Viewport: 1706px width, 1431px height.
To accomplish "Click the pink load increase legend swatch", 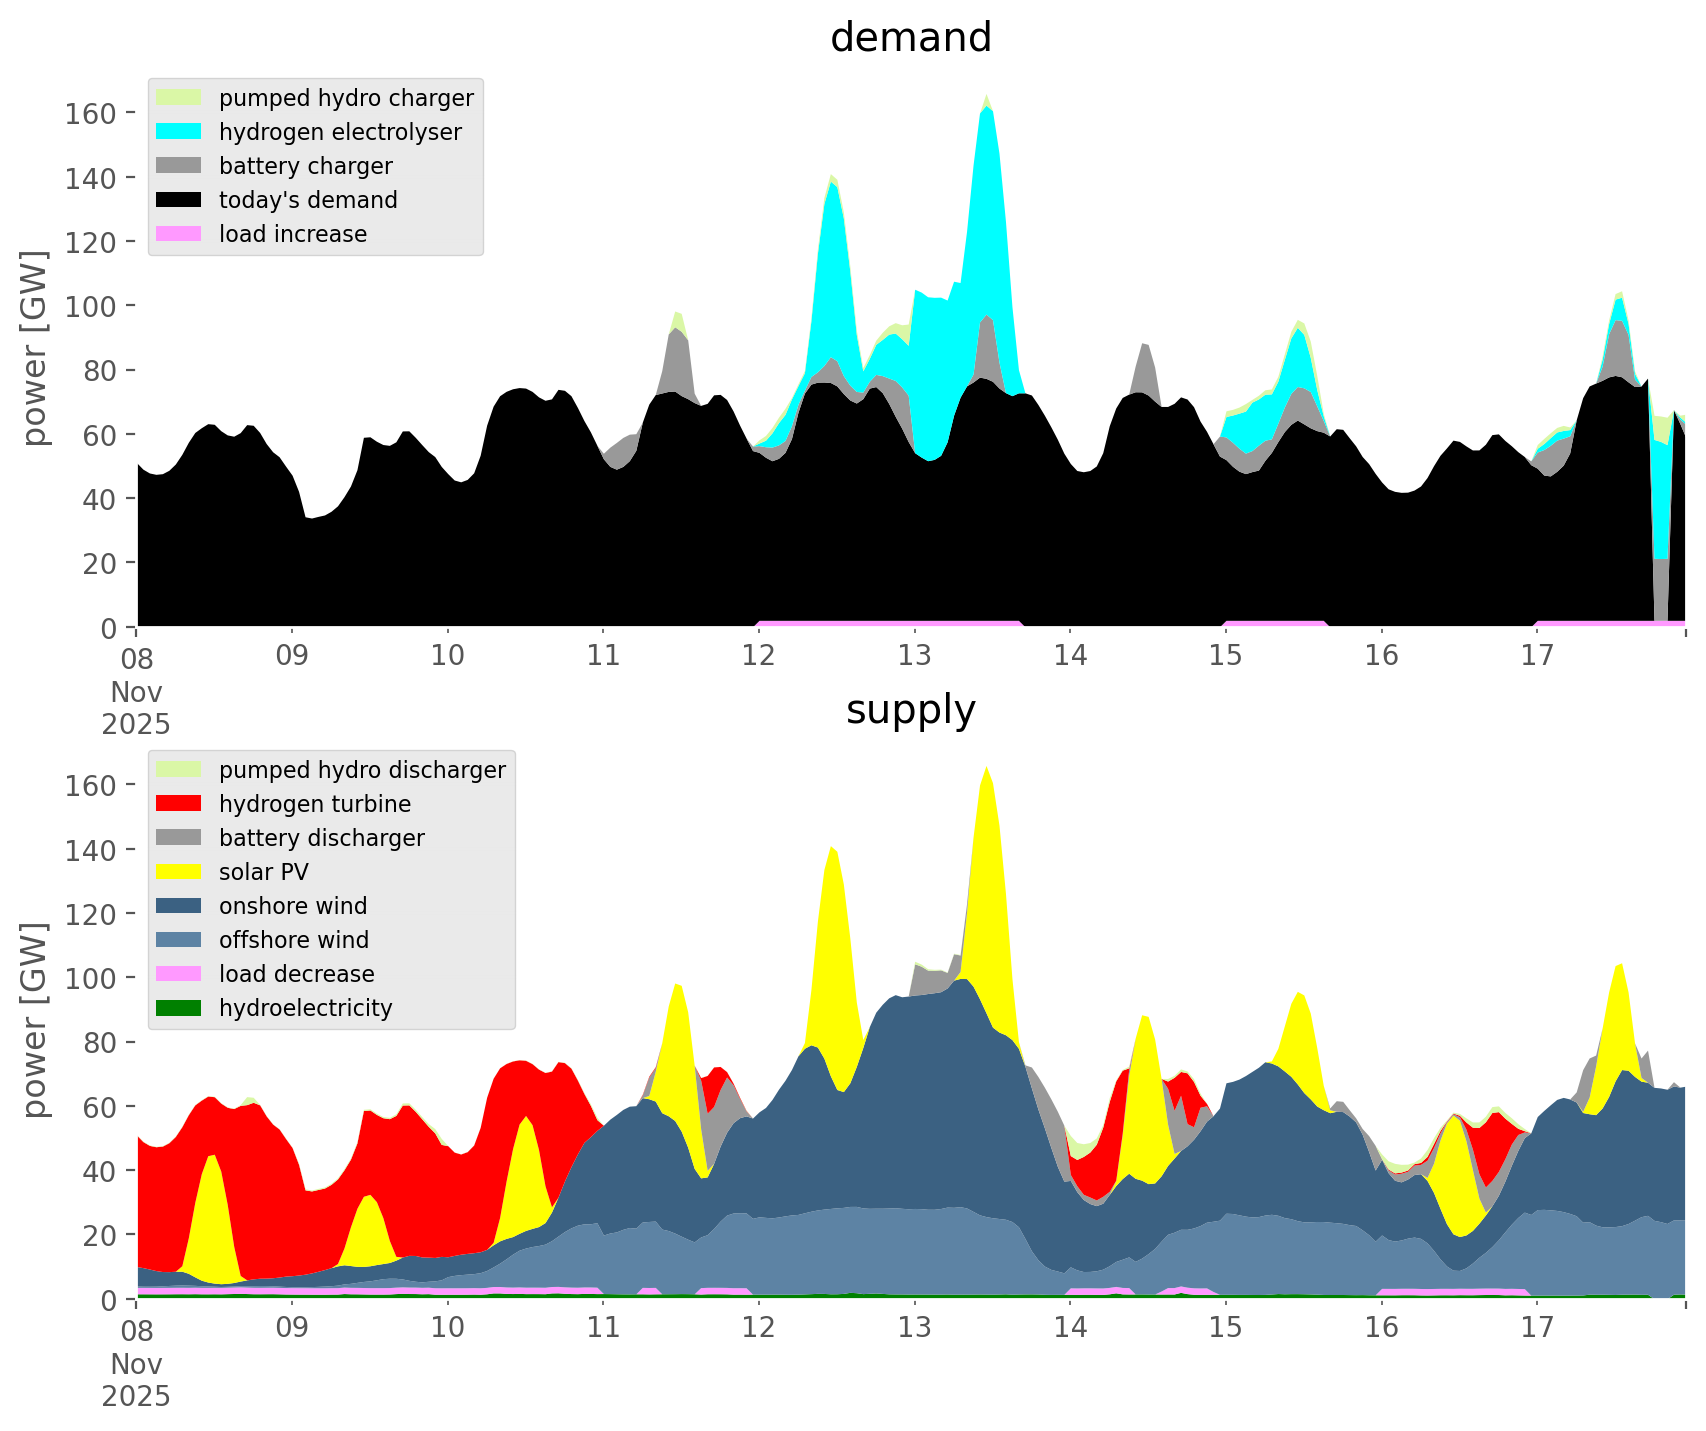I will click(x=179, y=234).
